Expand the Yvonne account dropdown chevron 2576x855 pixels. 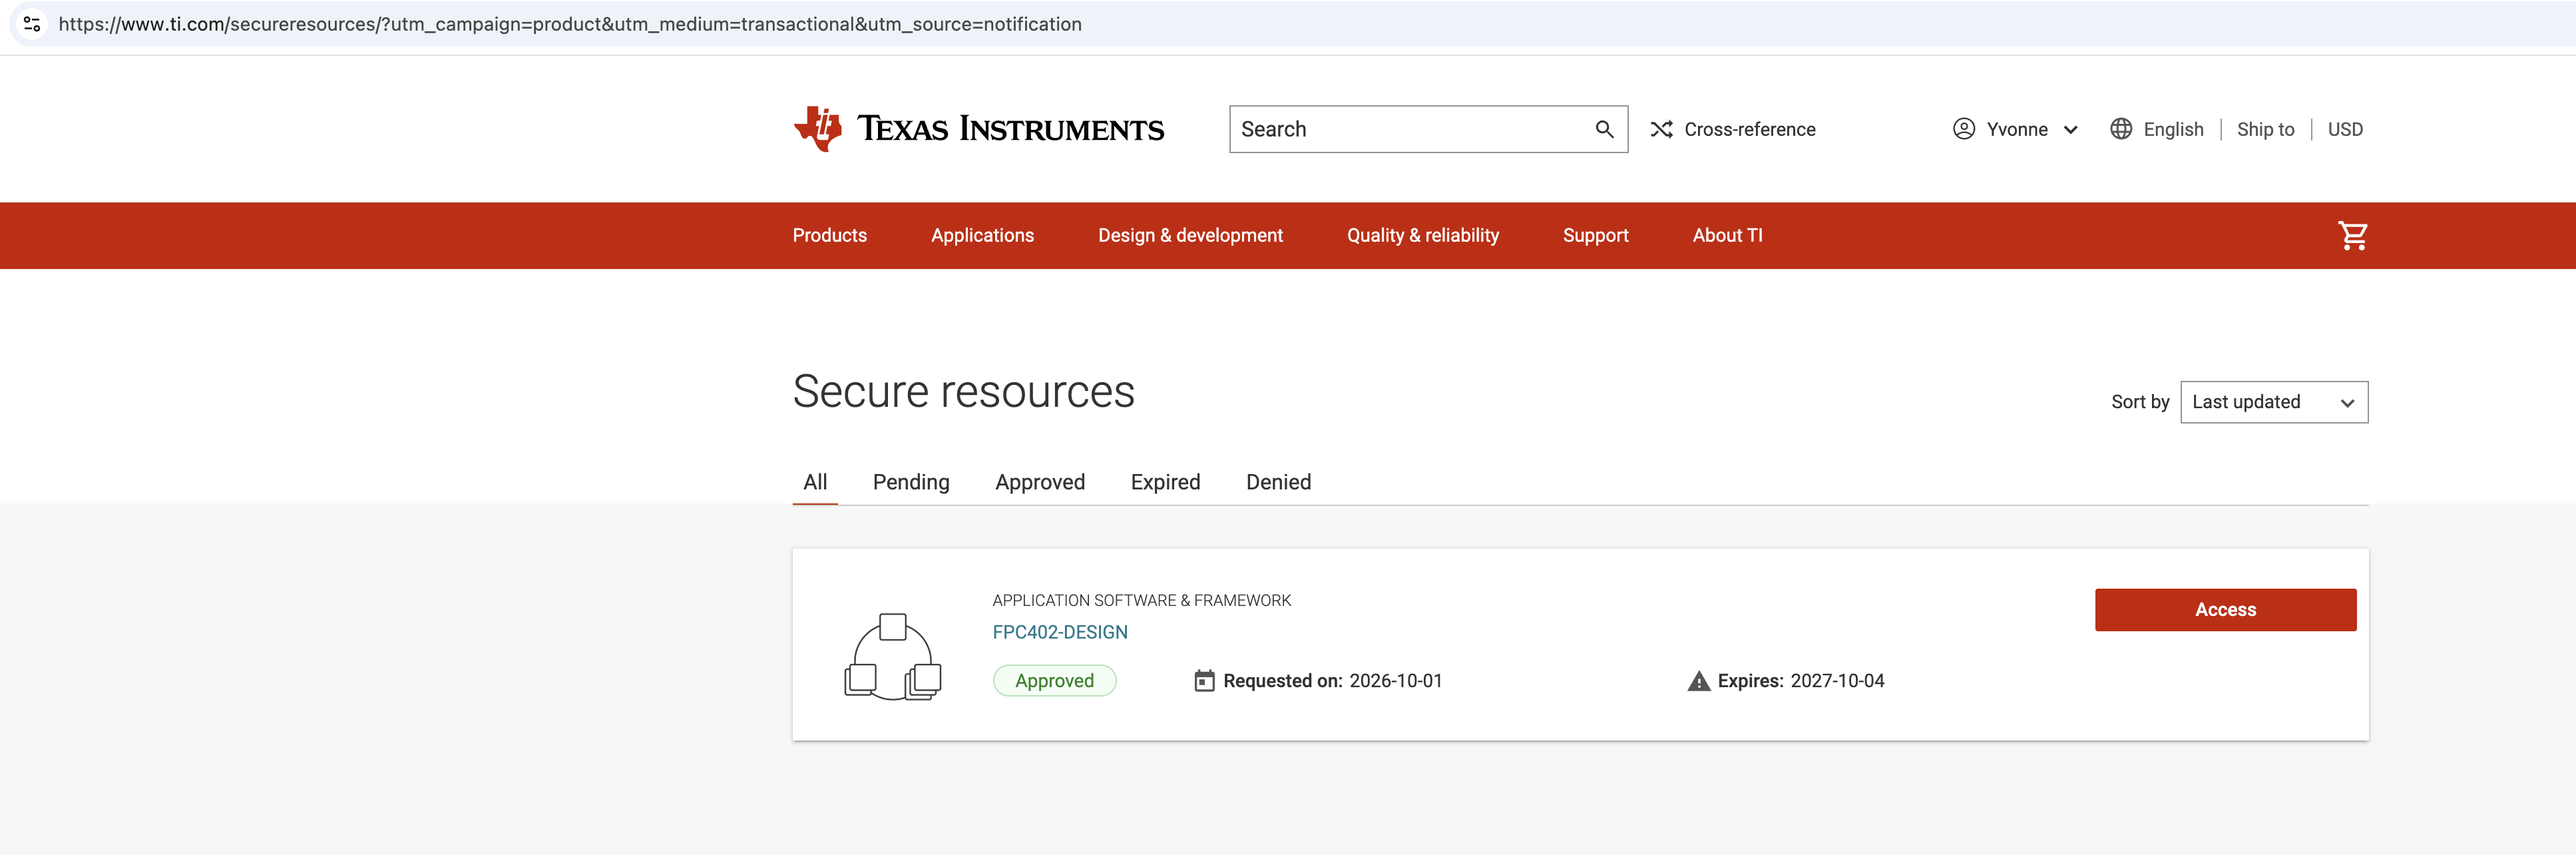pos(2070,130)
